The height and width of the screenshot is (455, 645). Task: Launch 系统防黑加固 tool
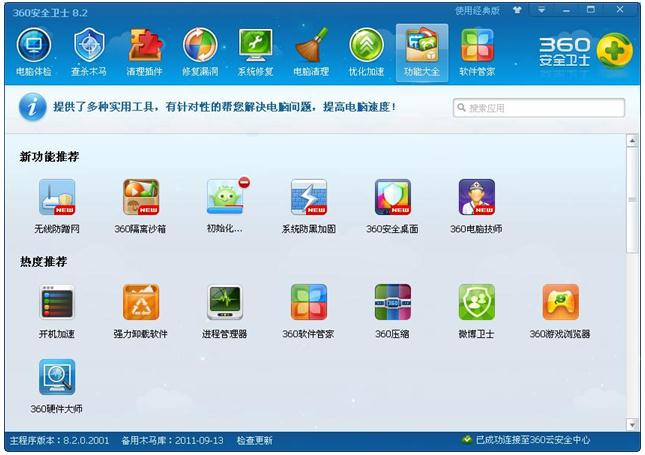click(309, 206)
